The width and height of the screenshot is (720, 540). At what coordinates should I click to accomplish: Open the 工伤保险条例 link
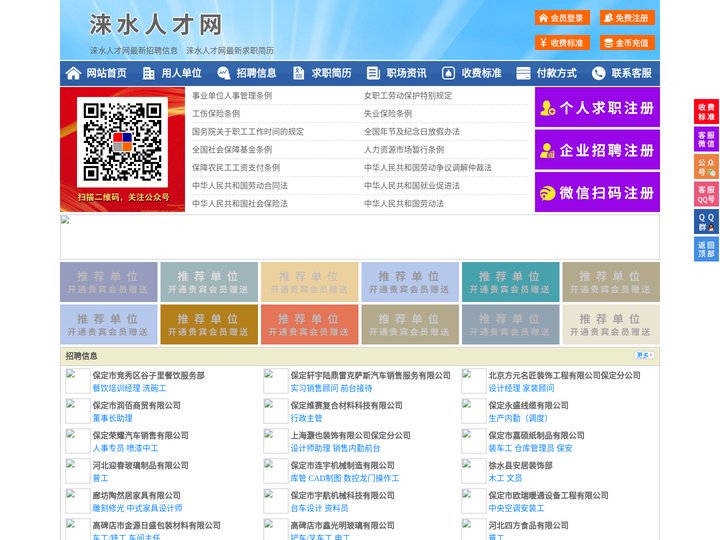tap(216, 113)
